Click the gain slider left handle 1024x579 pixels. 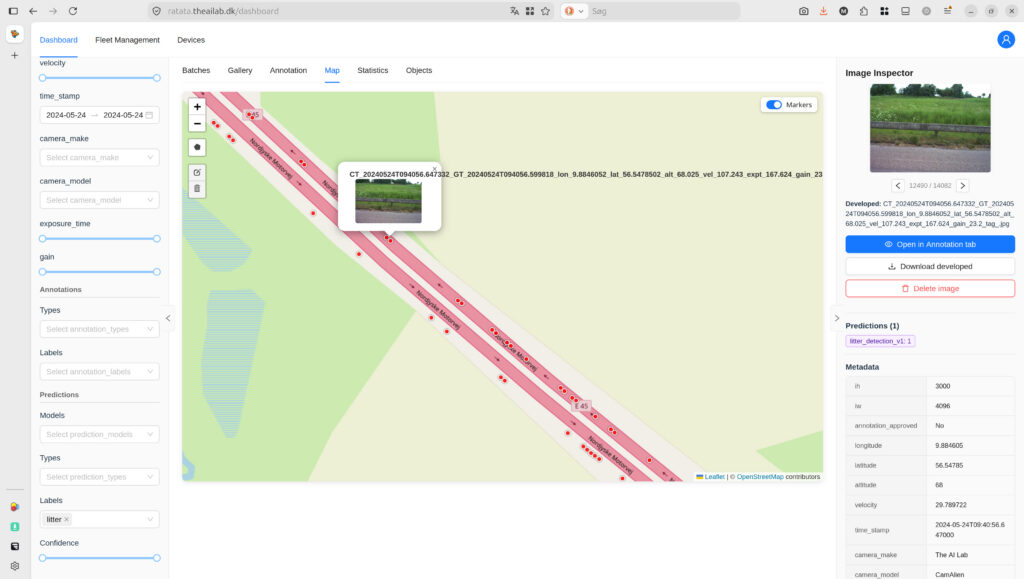tap(42, 272)
